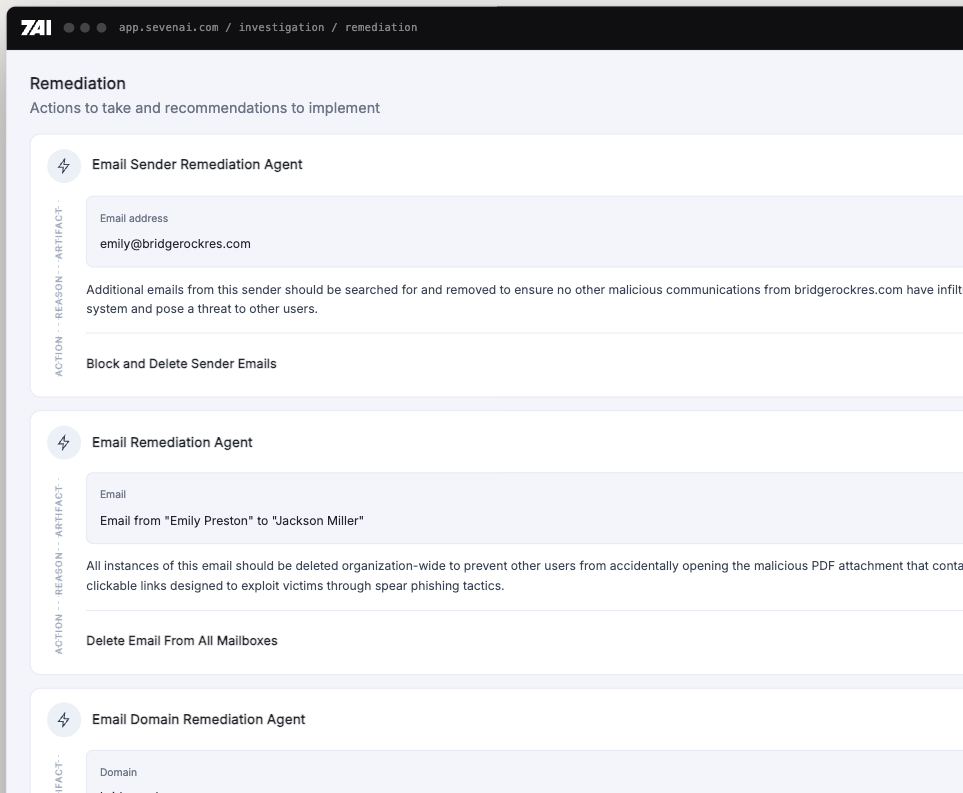Click 'Delete Email From All Mailboxes' action
The height and width of the screenshot is (793, 963).
[182, 641]
